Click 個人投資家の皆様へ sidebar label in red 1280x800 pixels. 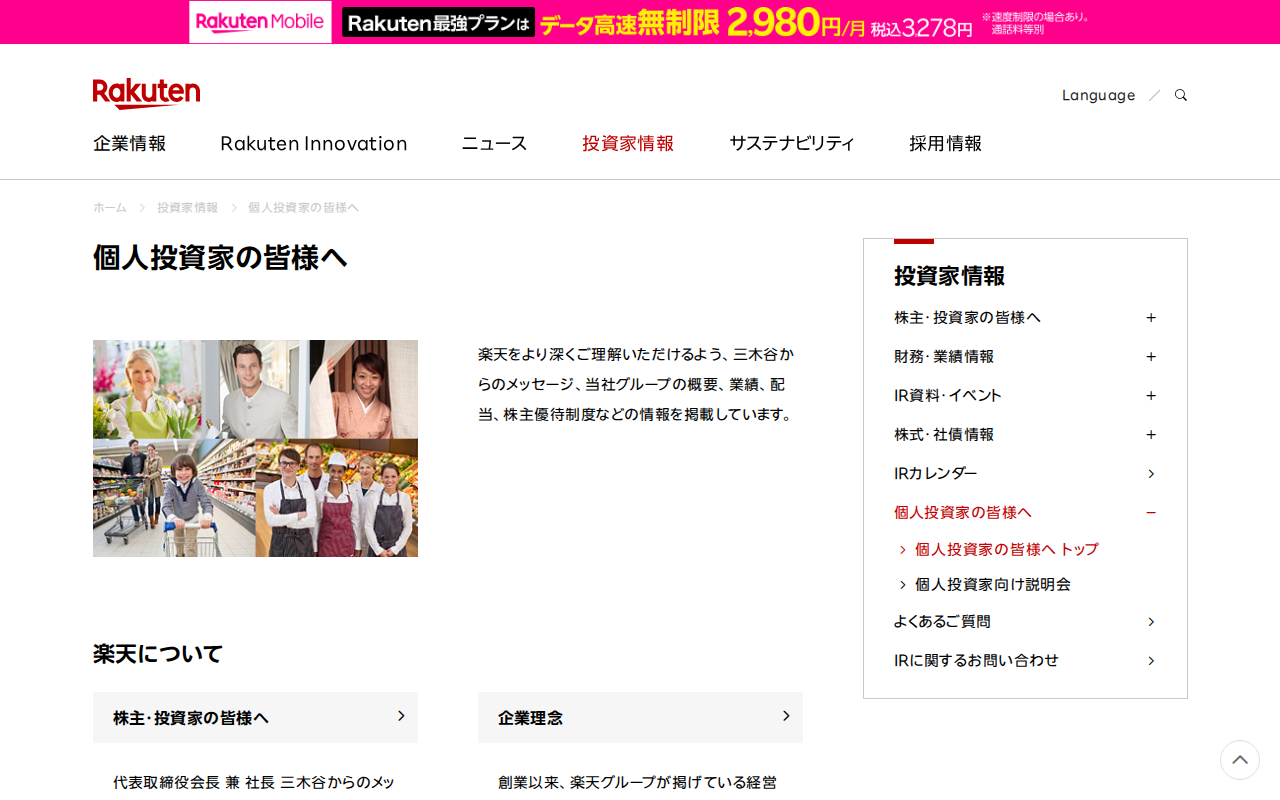click(x=963, y=512)
